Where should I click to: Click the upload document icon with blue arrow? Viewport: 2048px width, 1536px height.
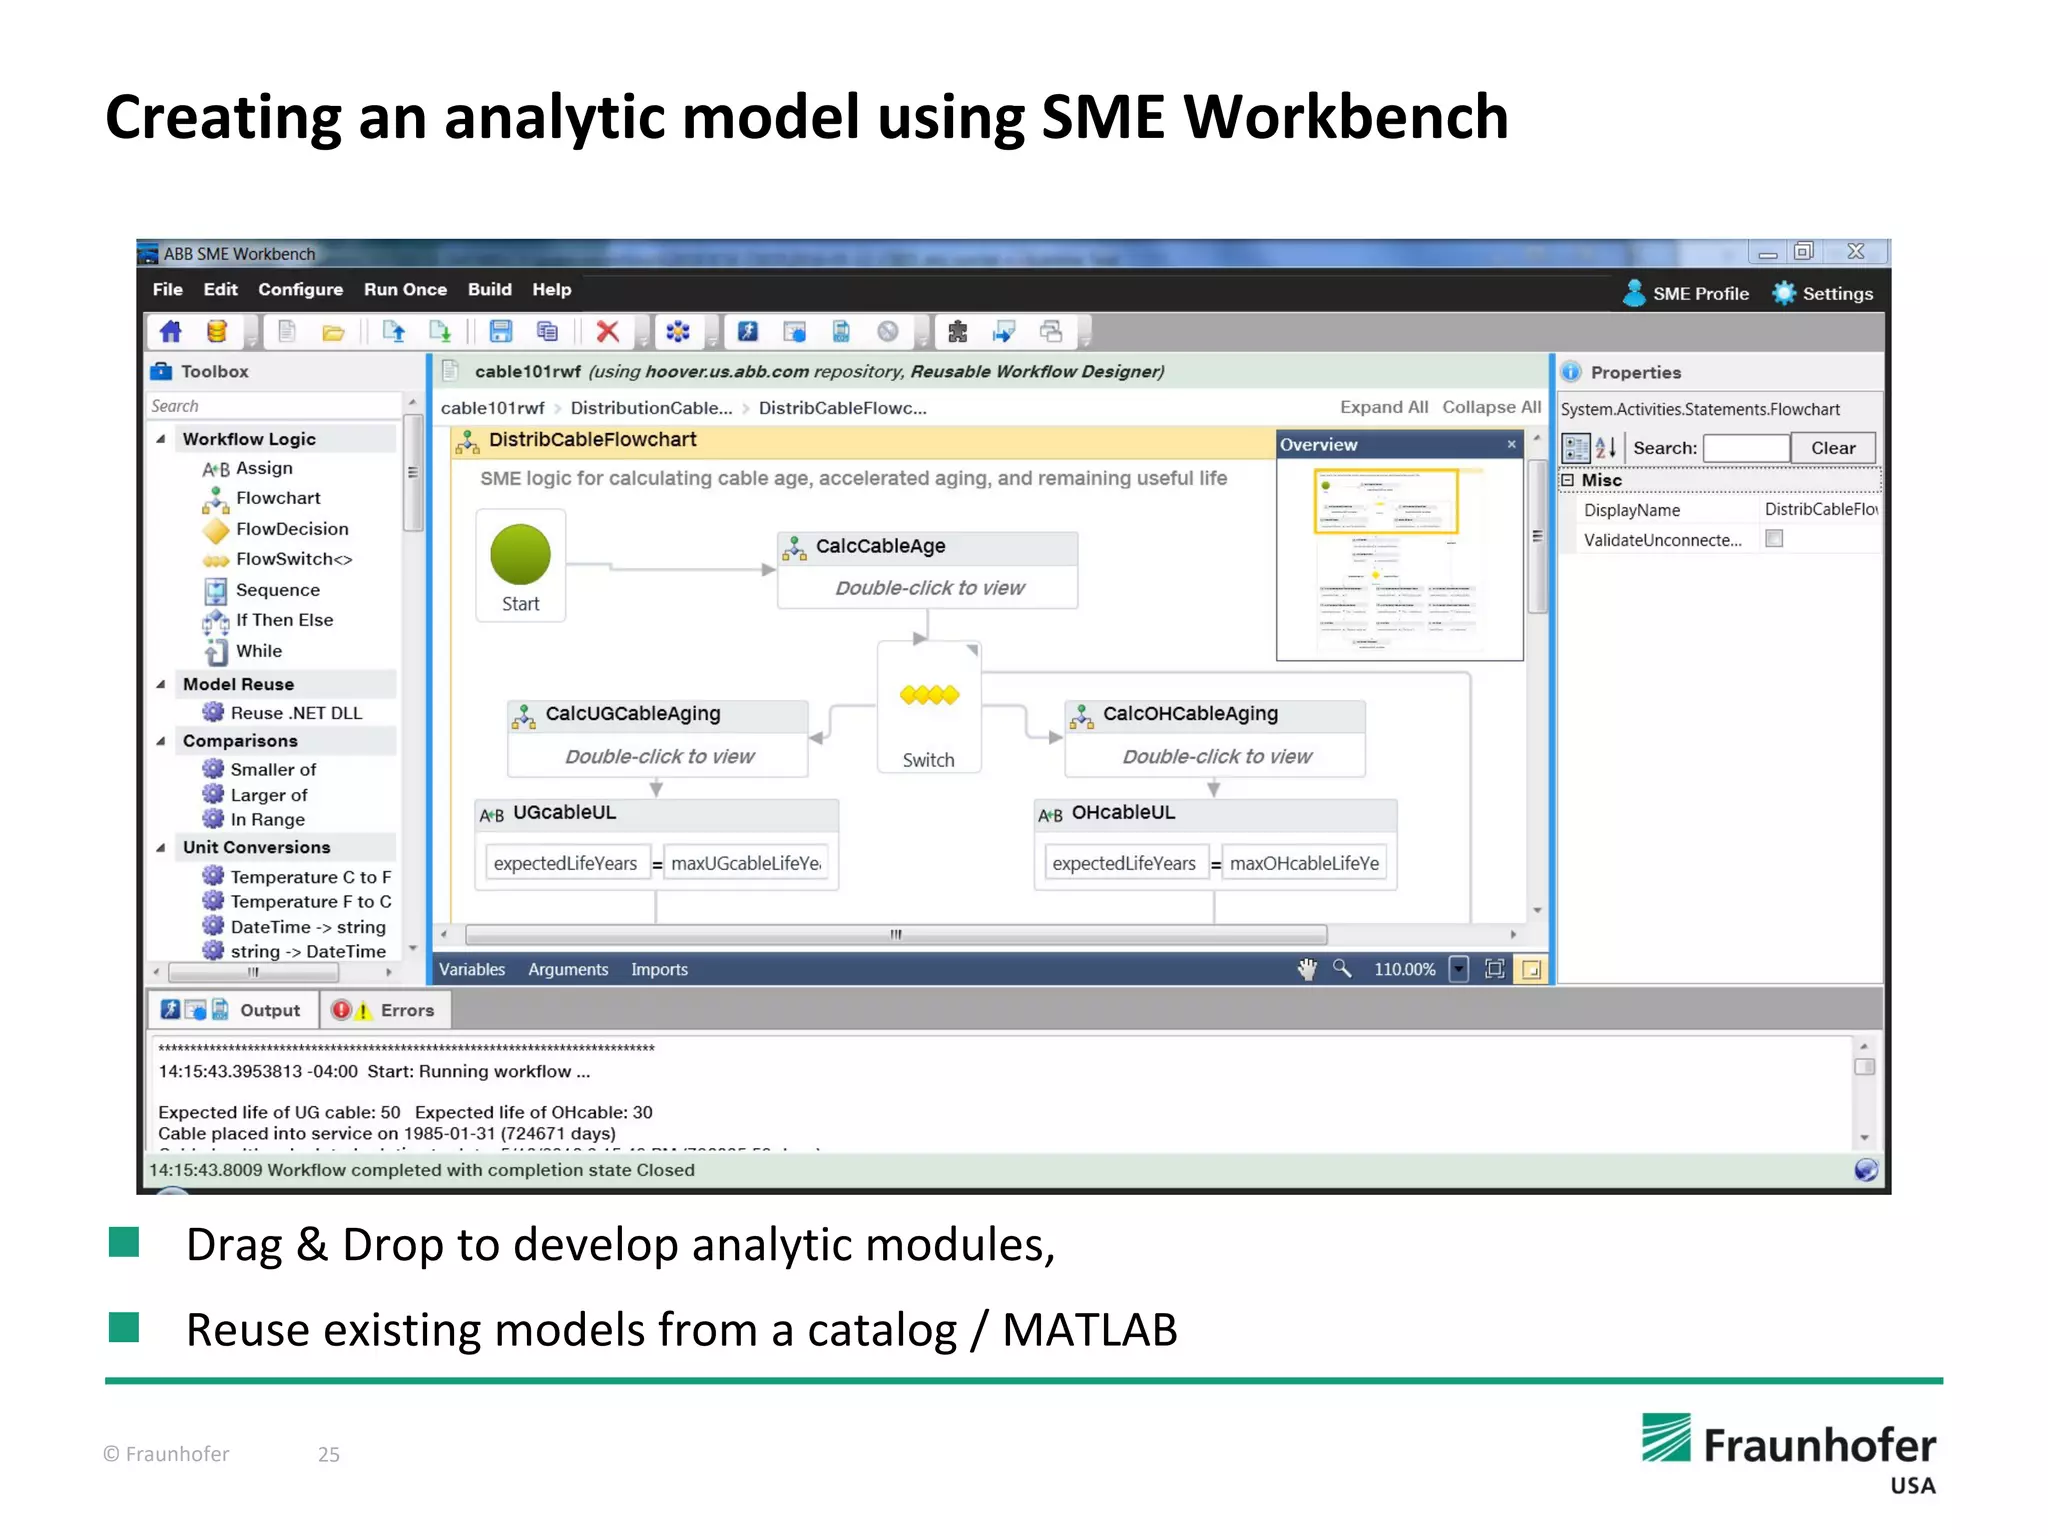point(394,332)
